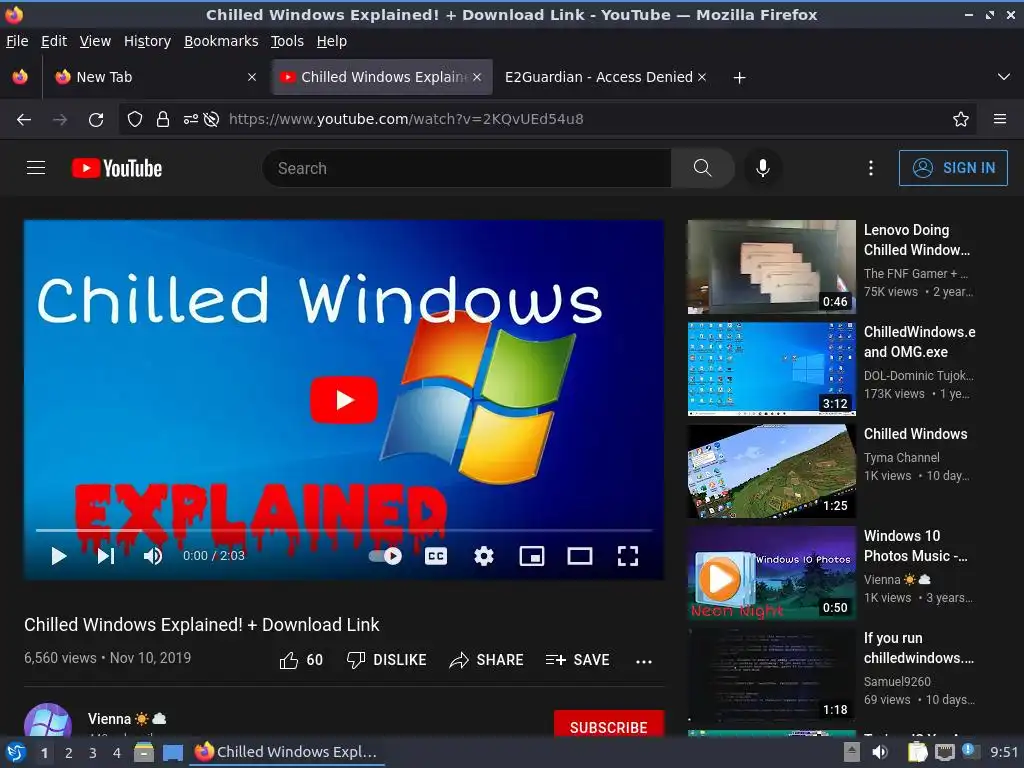
Task: SAVE the video to a playlist
Action: coord(577,660)
